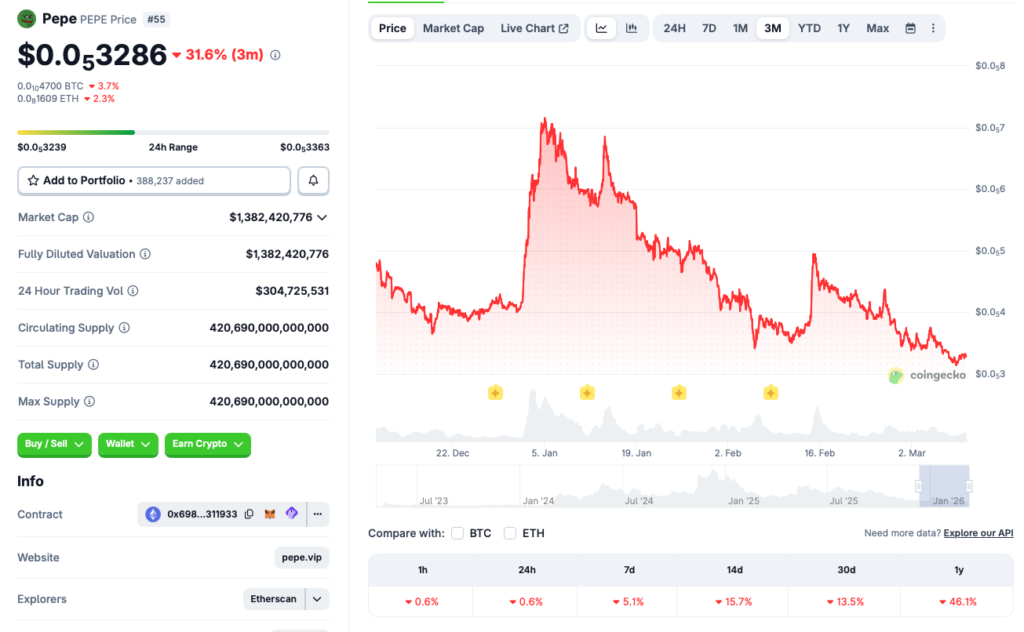Image resolution: width=1024 pixels, height=632 pixels.
Task: Visit the pepe.vip website link
Action: coord(301,557)
